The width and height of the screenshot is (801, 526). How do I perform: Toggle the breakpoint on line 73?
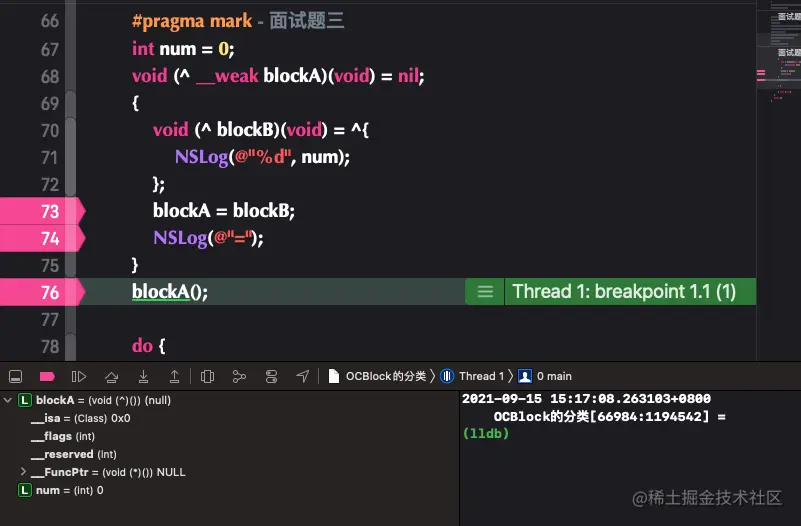pos(42,211)
